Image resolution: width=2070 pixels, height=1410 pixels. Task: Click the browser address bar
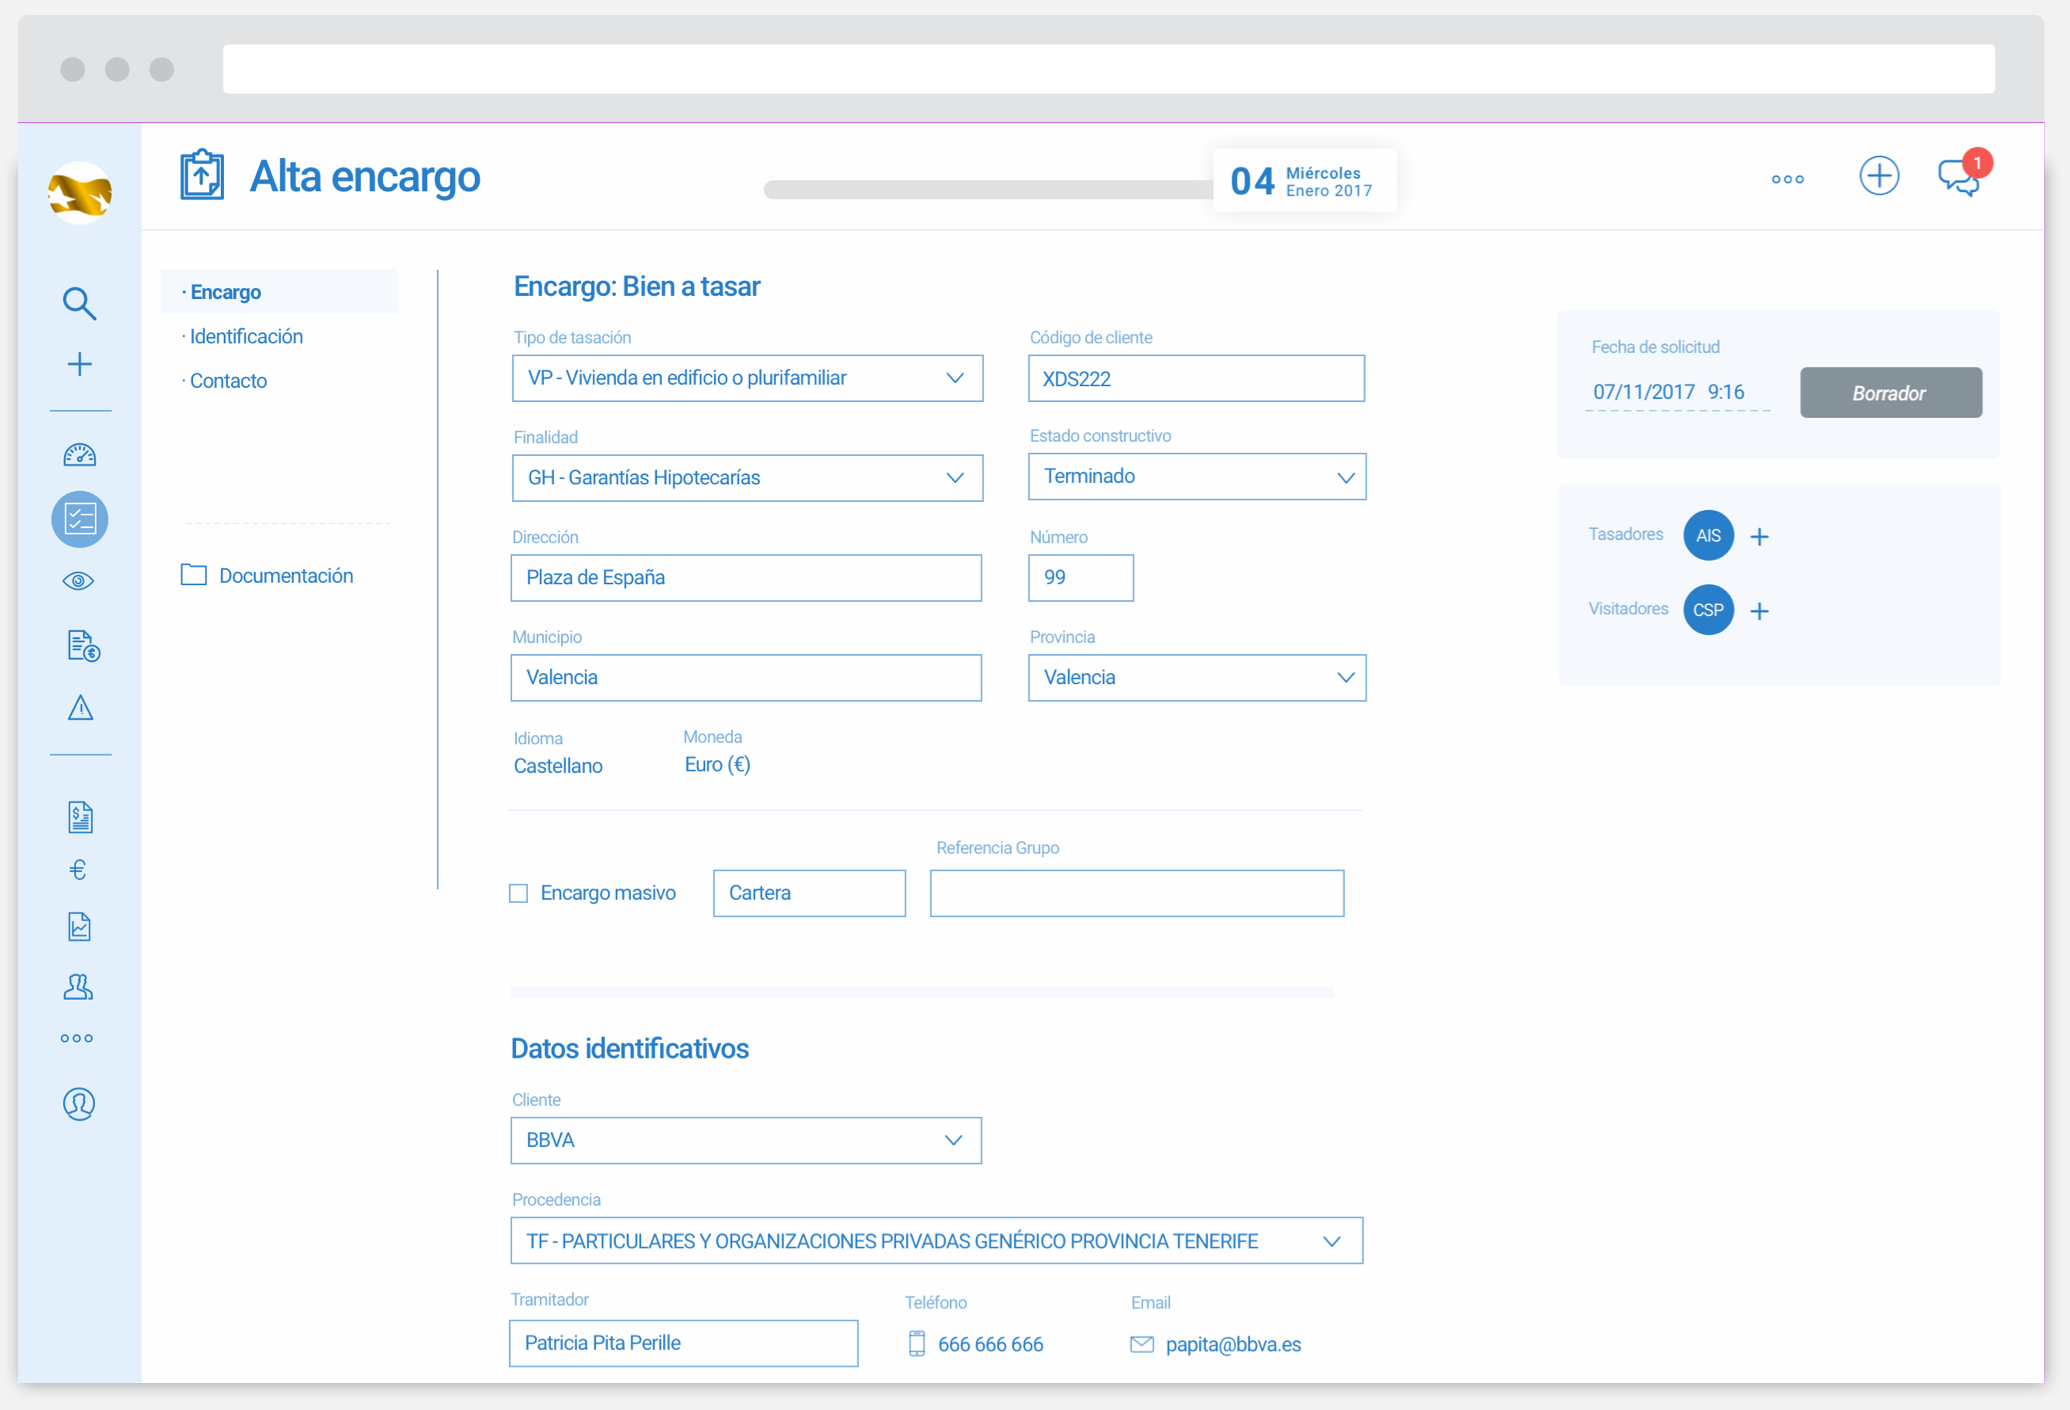click(1108, 68)
